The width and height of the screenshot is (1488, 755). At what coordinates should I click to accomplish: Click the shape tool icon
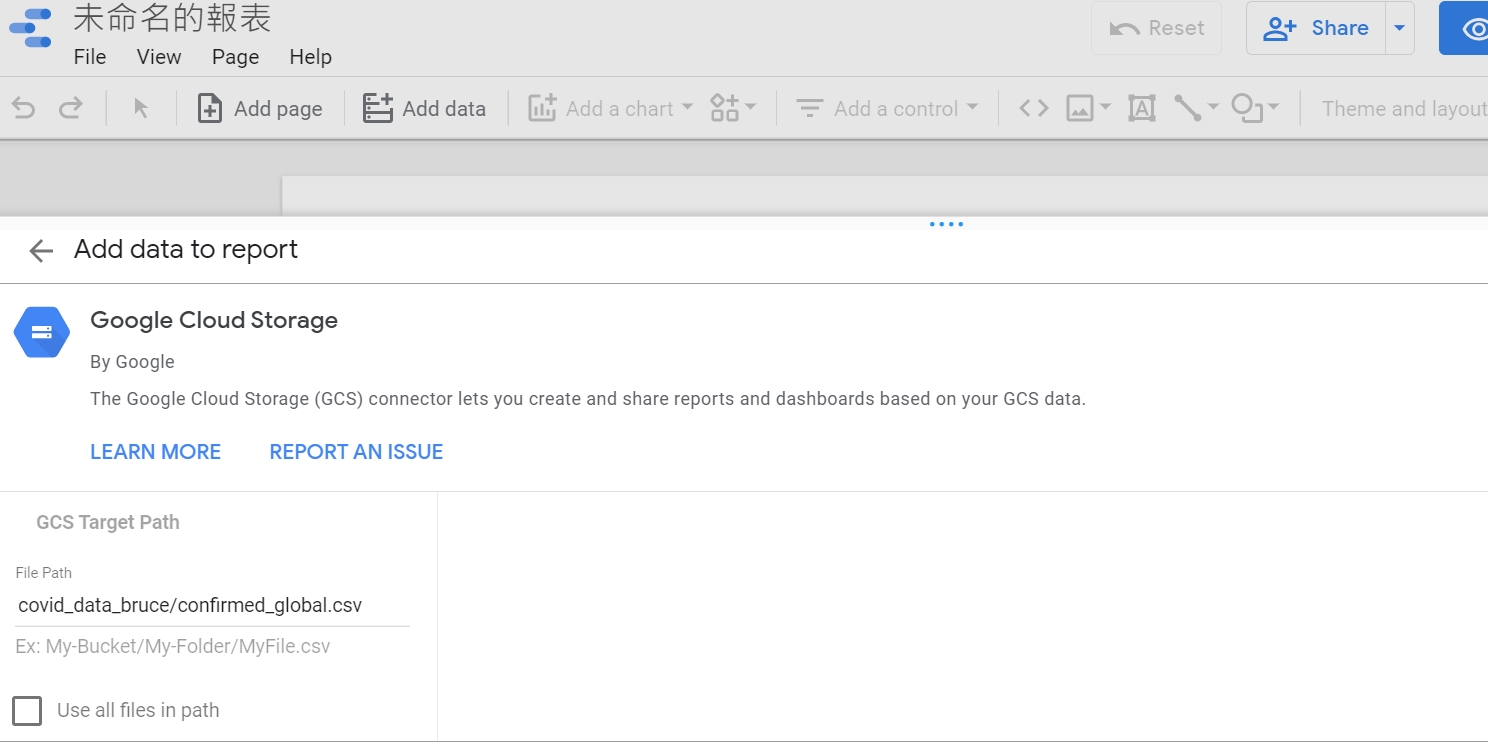tap(1247, 108)
